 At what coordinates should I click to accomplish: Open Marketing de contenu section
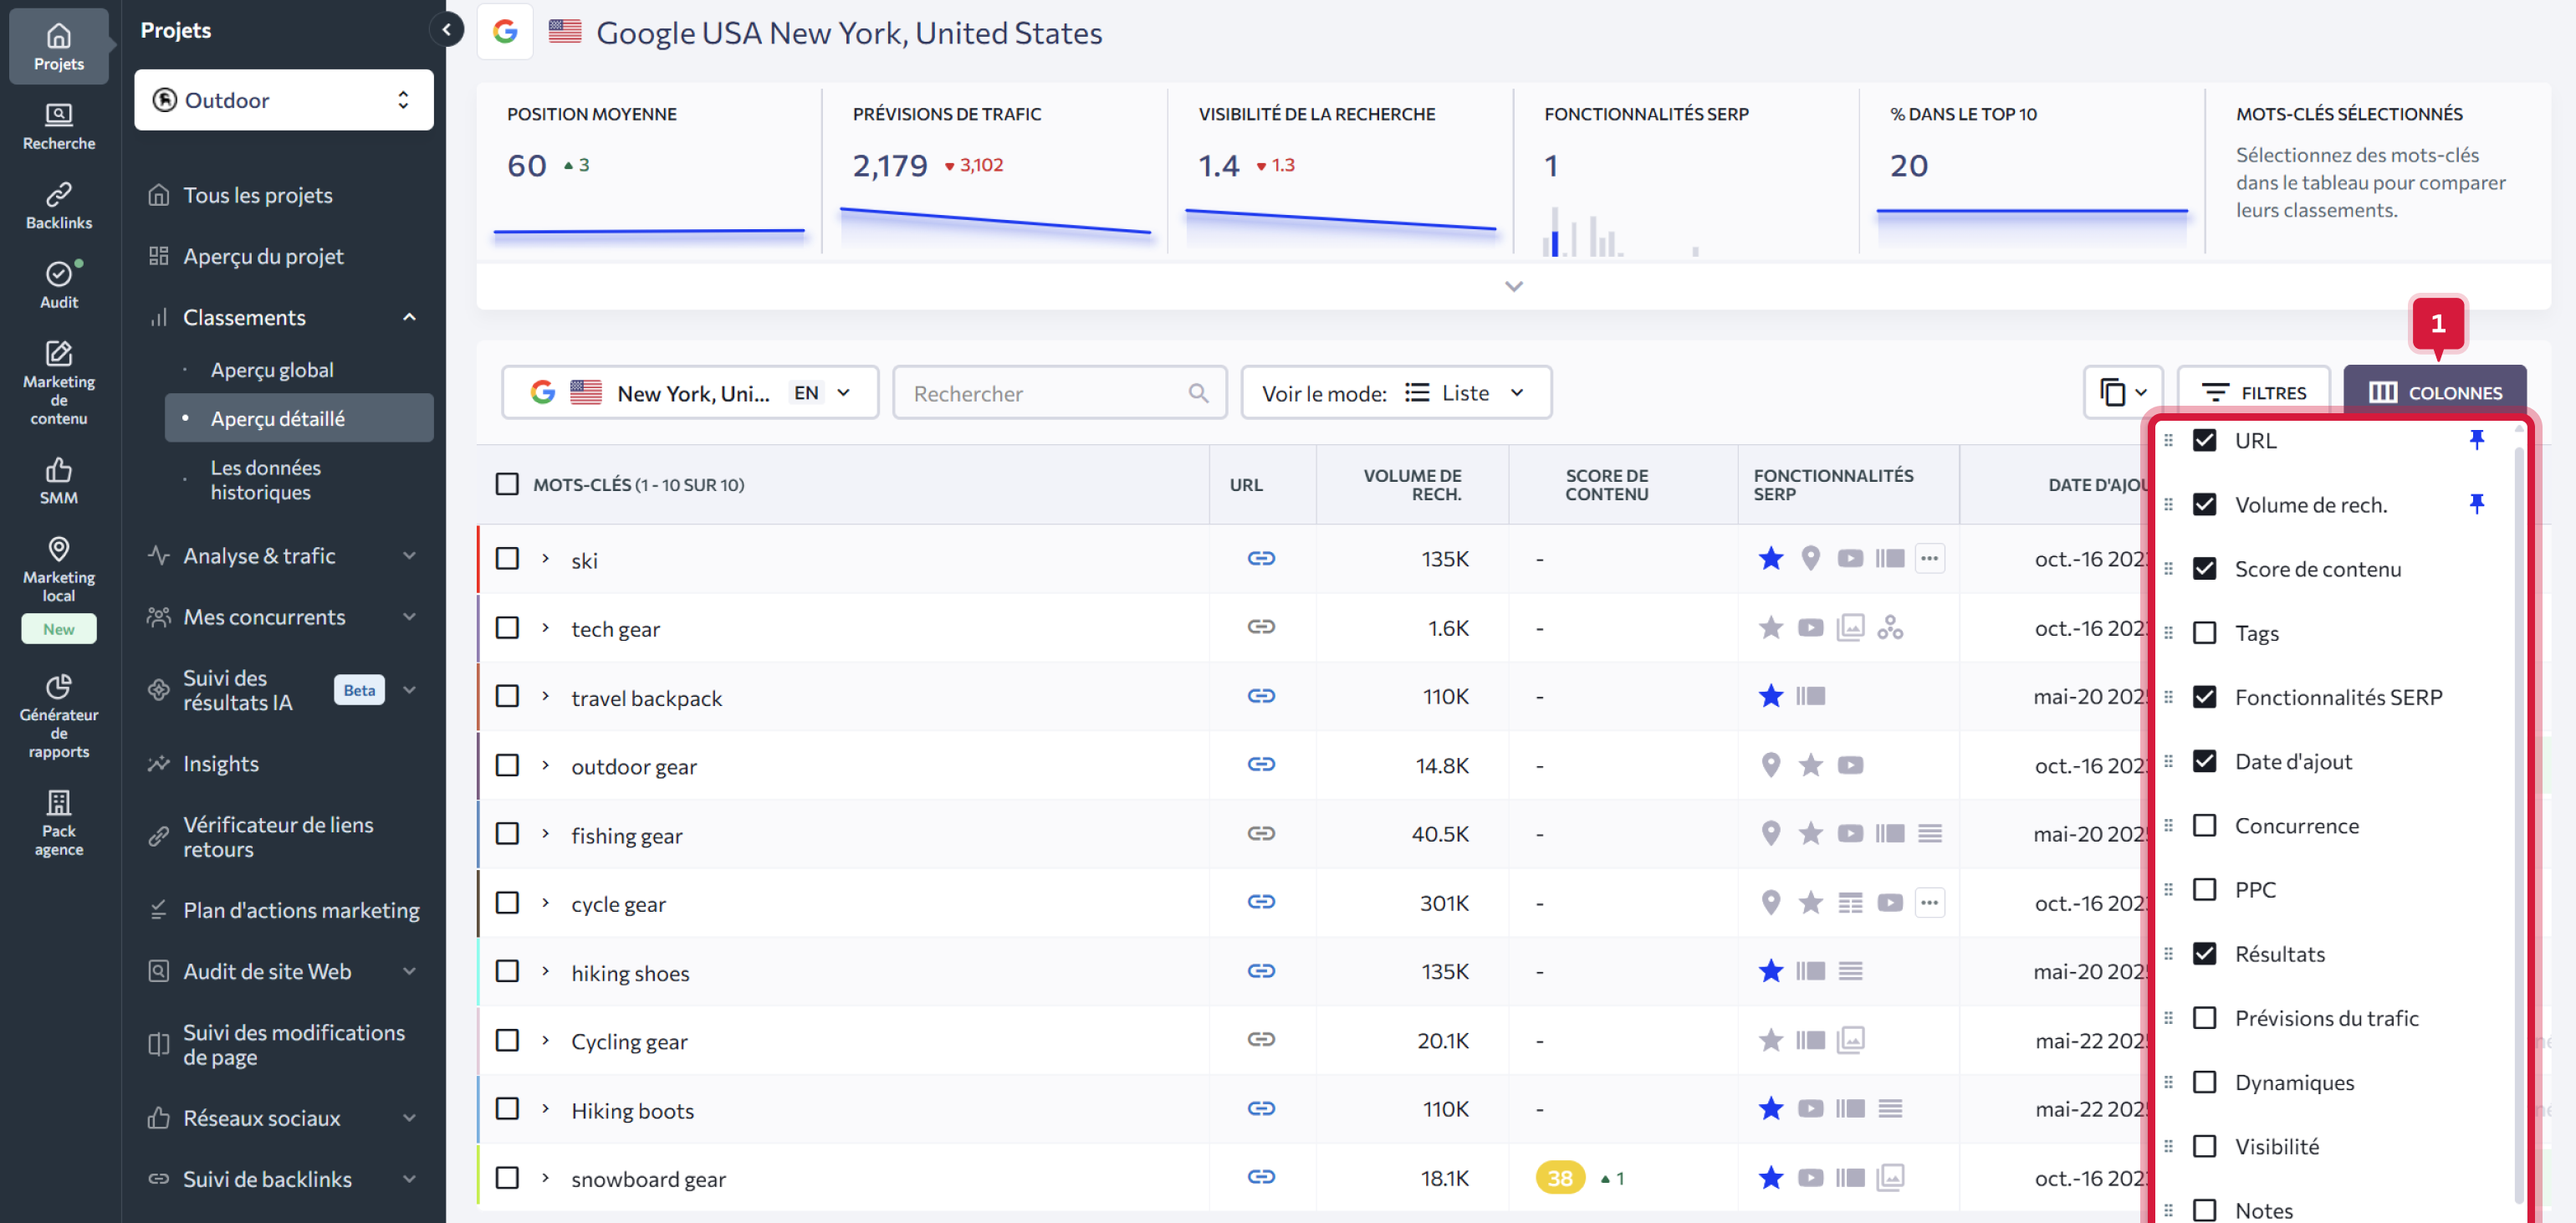coord(59,382)
